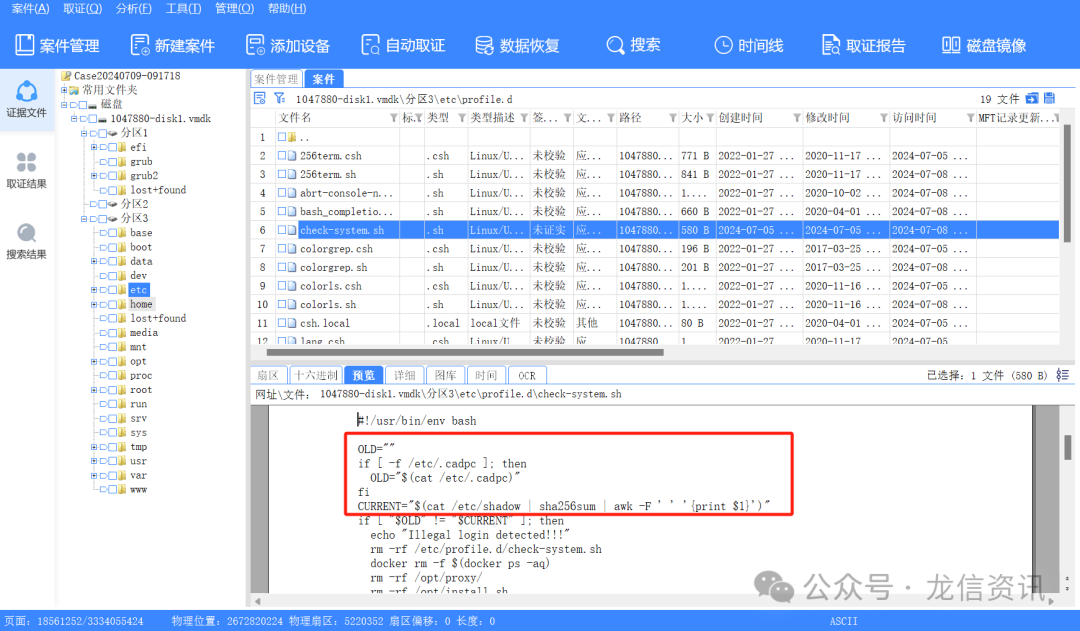Collapse the 分区3 tree node

[x=83, y=218]
